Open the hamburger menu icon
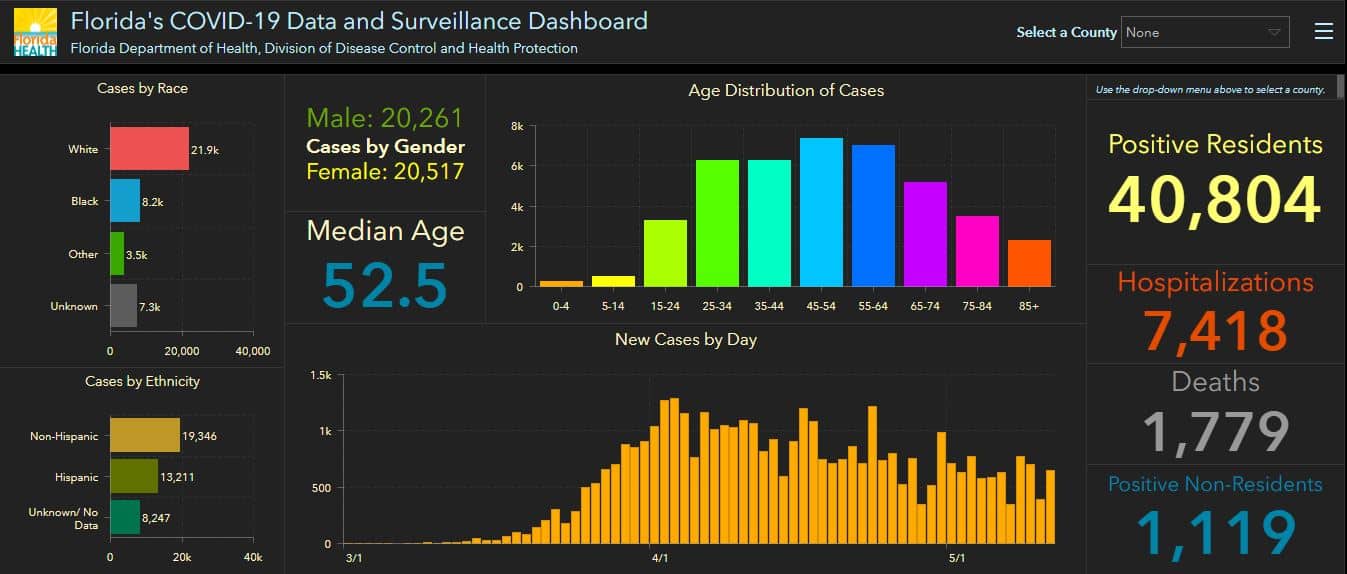This screenshot has height=574, width=1347. [1323, 32]
